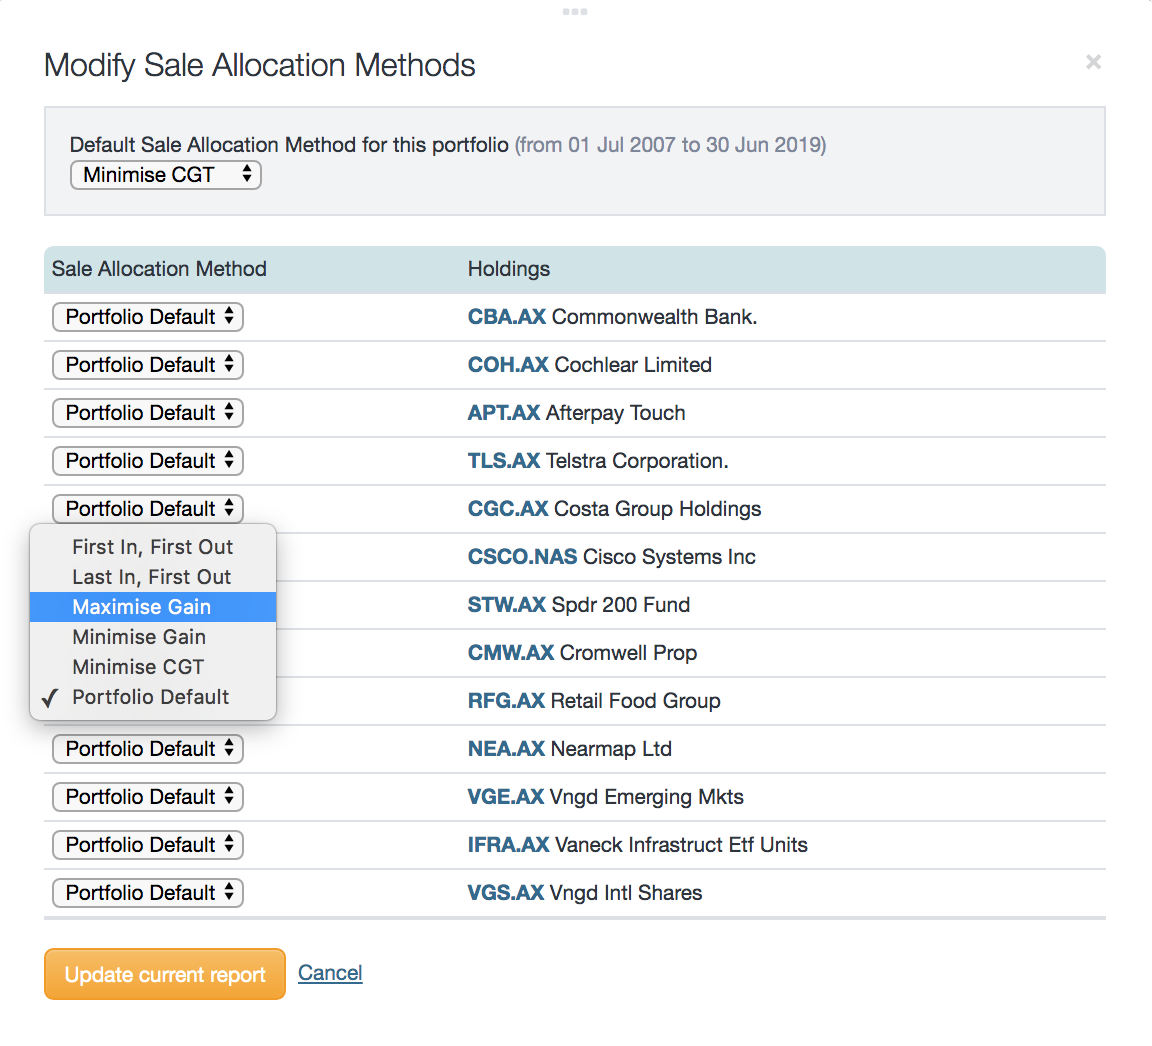Open the allocation dropdown for TLS.AX
The height and width of the screenshot is (1046, 1152).
(x=147, y=461)
